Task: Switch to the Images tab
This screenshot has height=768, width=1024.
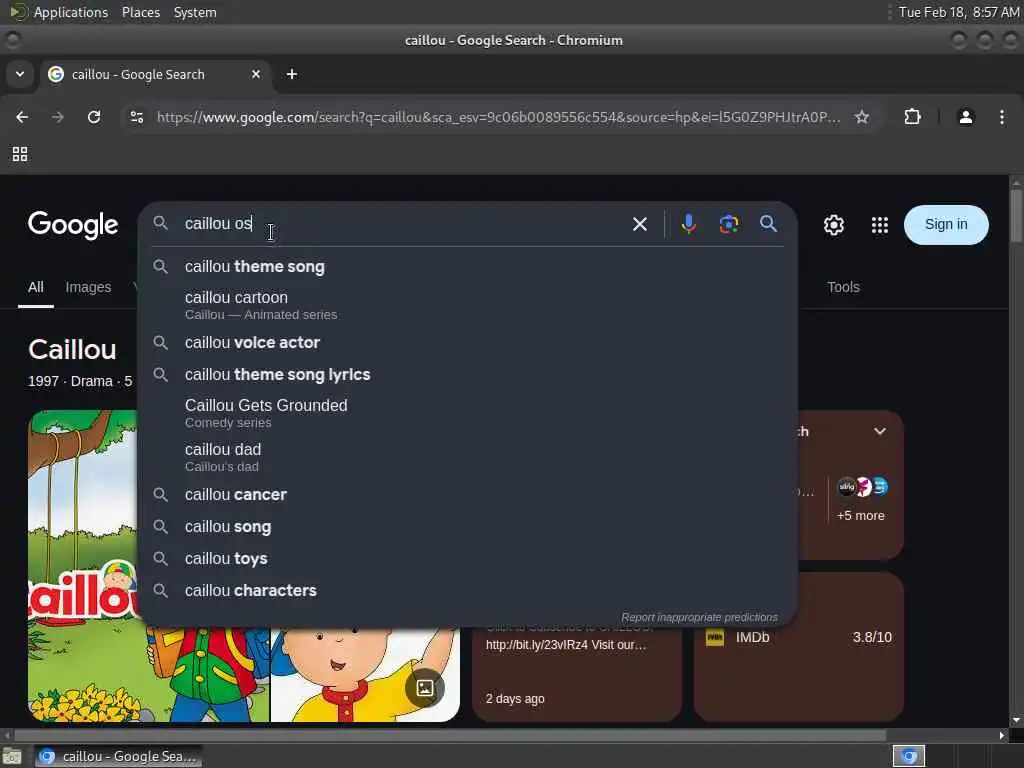Action: point(88,287)
